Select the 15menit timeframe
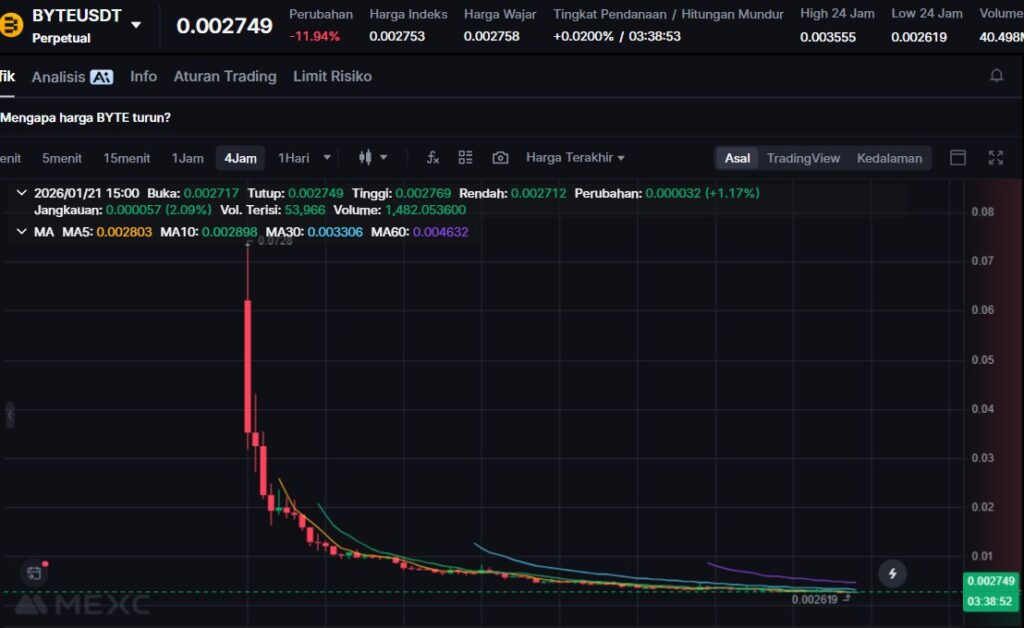Screen dimensions: 1024x628 [127, 158]
